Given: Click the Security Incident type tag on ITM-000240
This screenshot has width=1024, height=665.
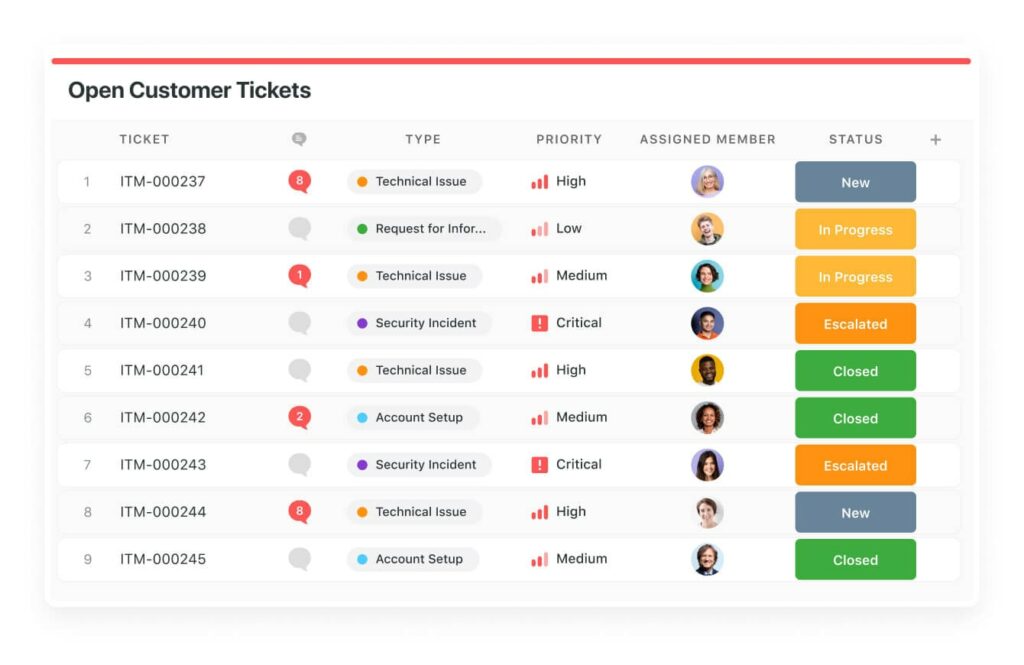Looking at the screenshot, I should point(419,323).
